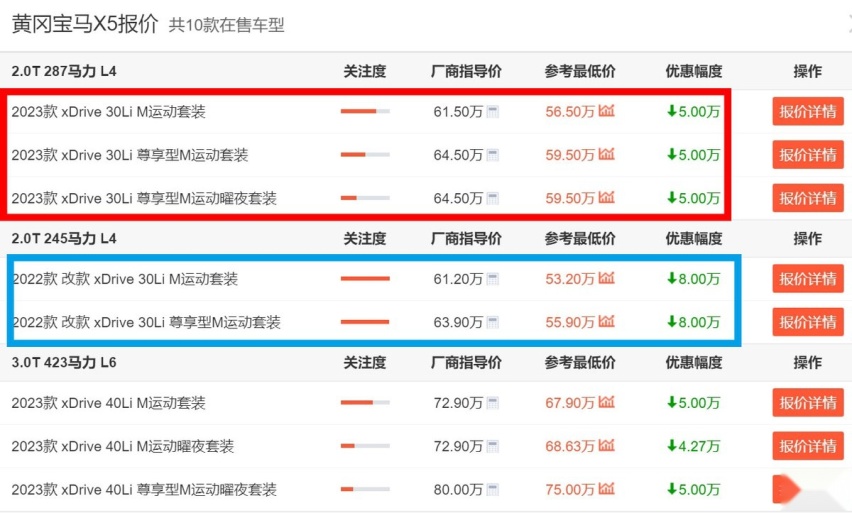Click the 67.90万 lowest price
Viewport: 852px width, 513px height.
(x=570, y=403)
